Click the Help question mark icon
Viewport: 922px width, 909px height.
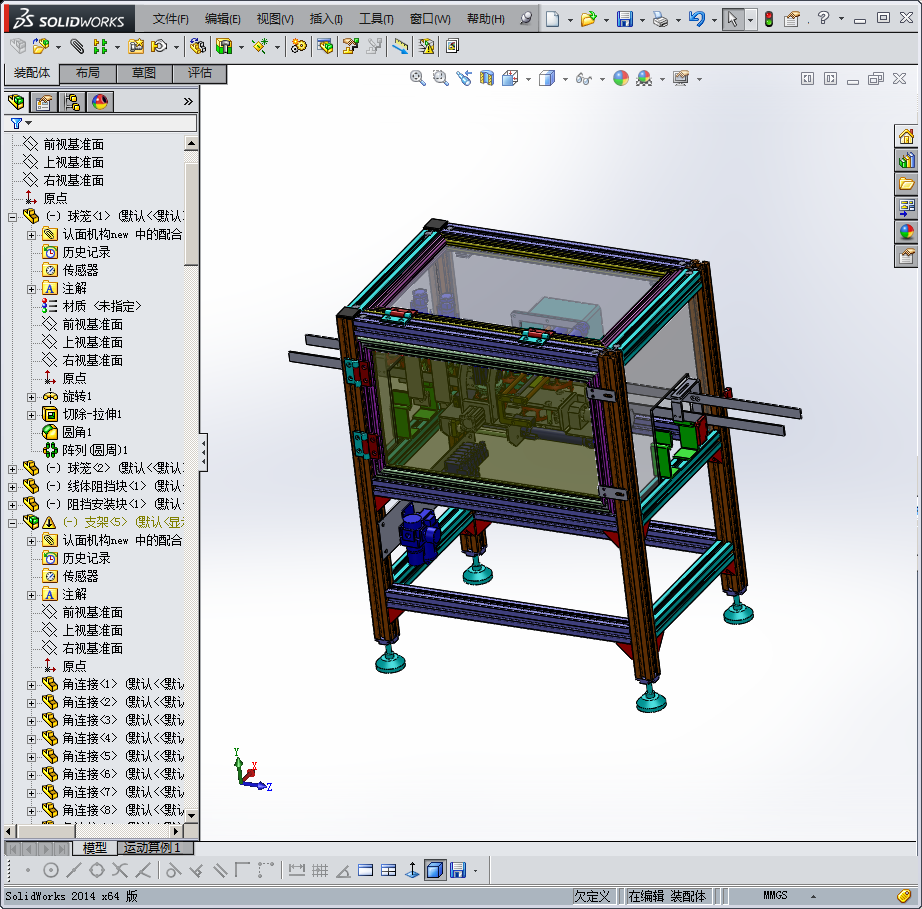[x=823, y=18]
